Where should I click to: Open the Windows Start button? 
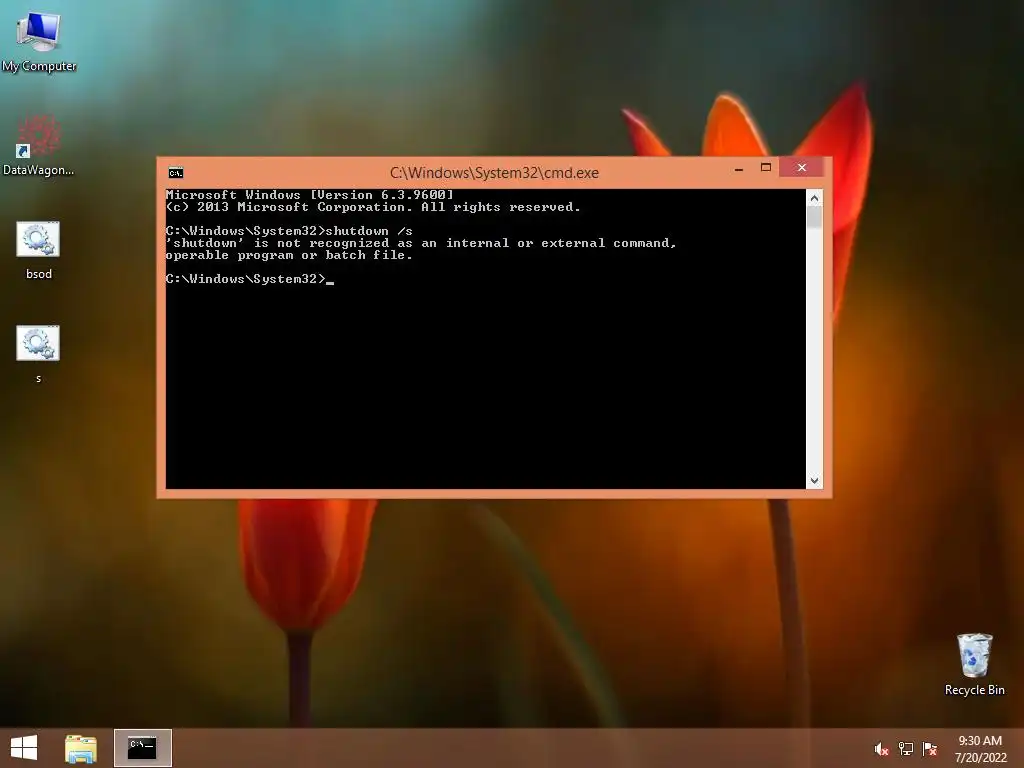[24, 748]
